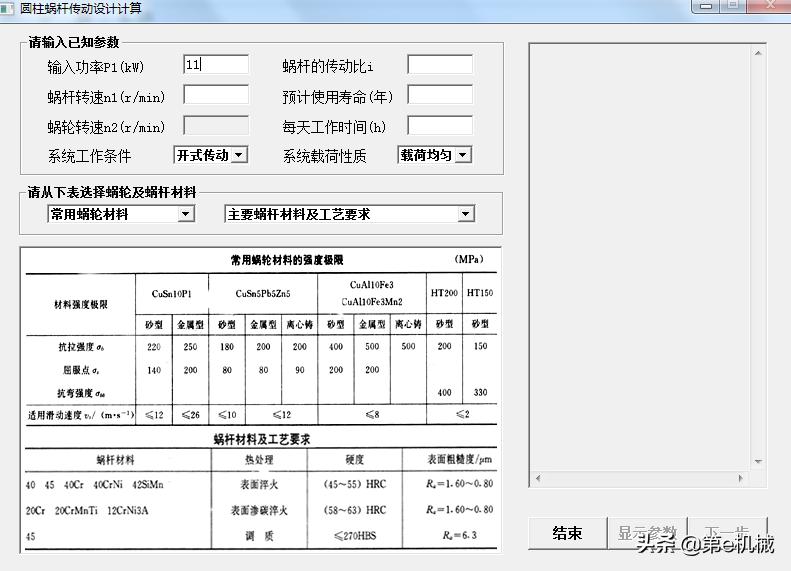The width and height of the screenshot is (791, 571).
Task: Click the 表面渗碳淬火 heat treatment cell
Action: [x=259, y=510]
